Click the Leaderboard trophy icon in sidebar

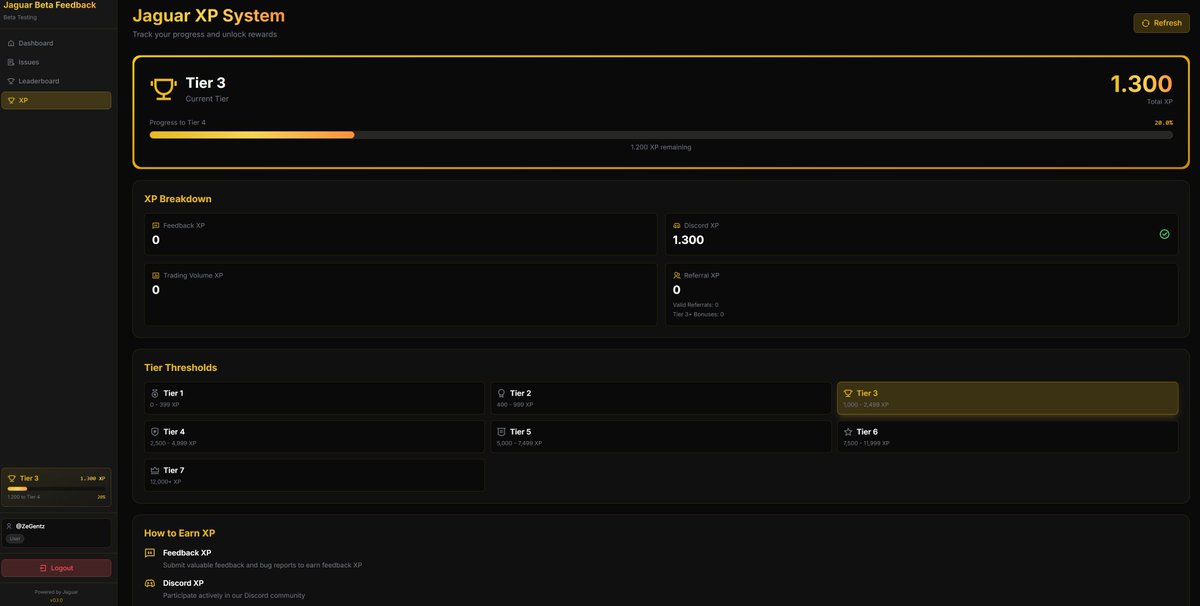(x=11, y=81)
